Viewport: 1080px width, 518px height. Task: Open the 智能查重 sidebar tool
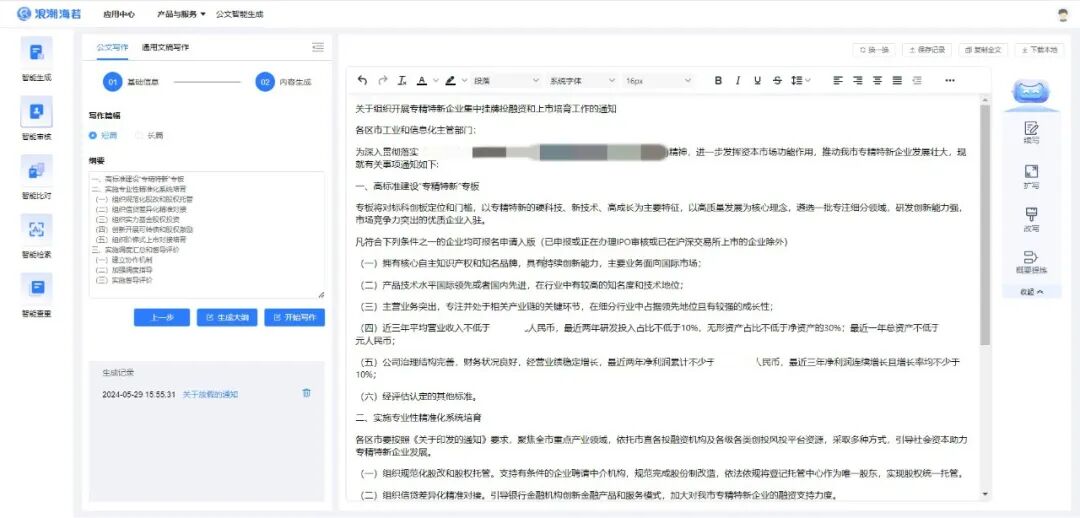pyautogui.click(x=37, y=295)
